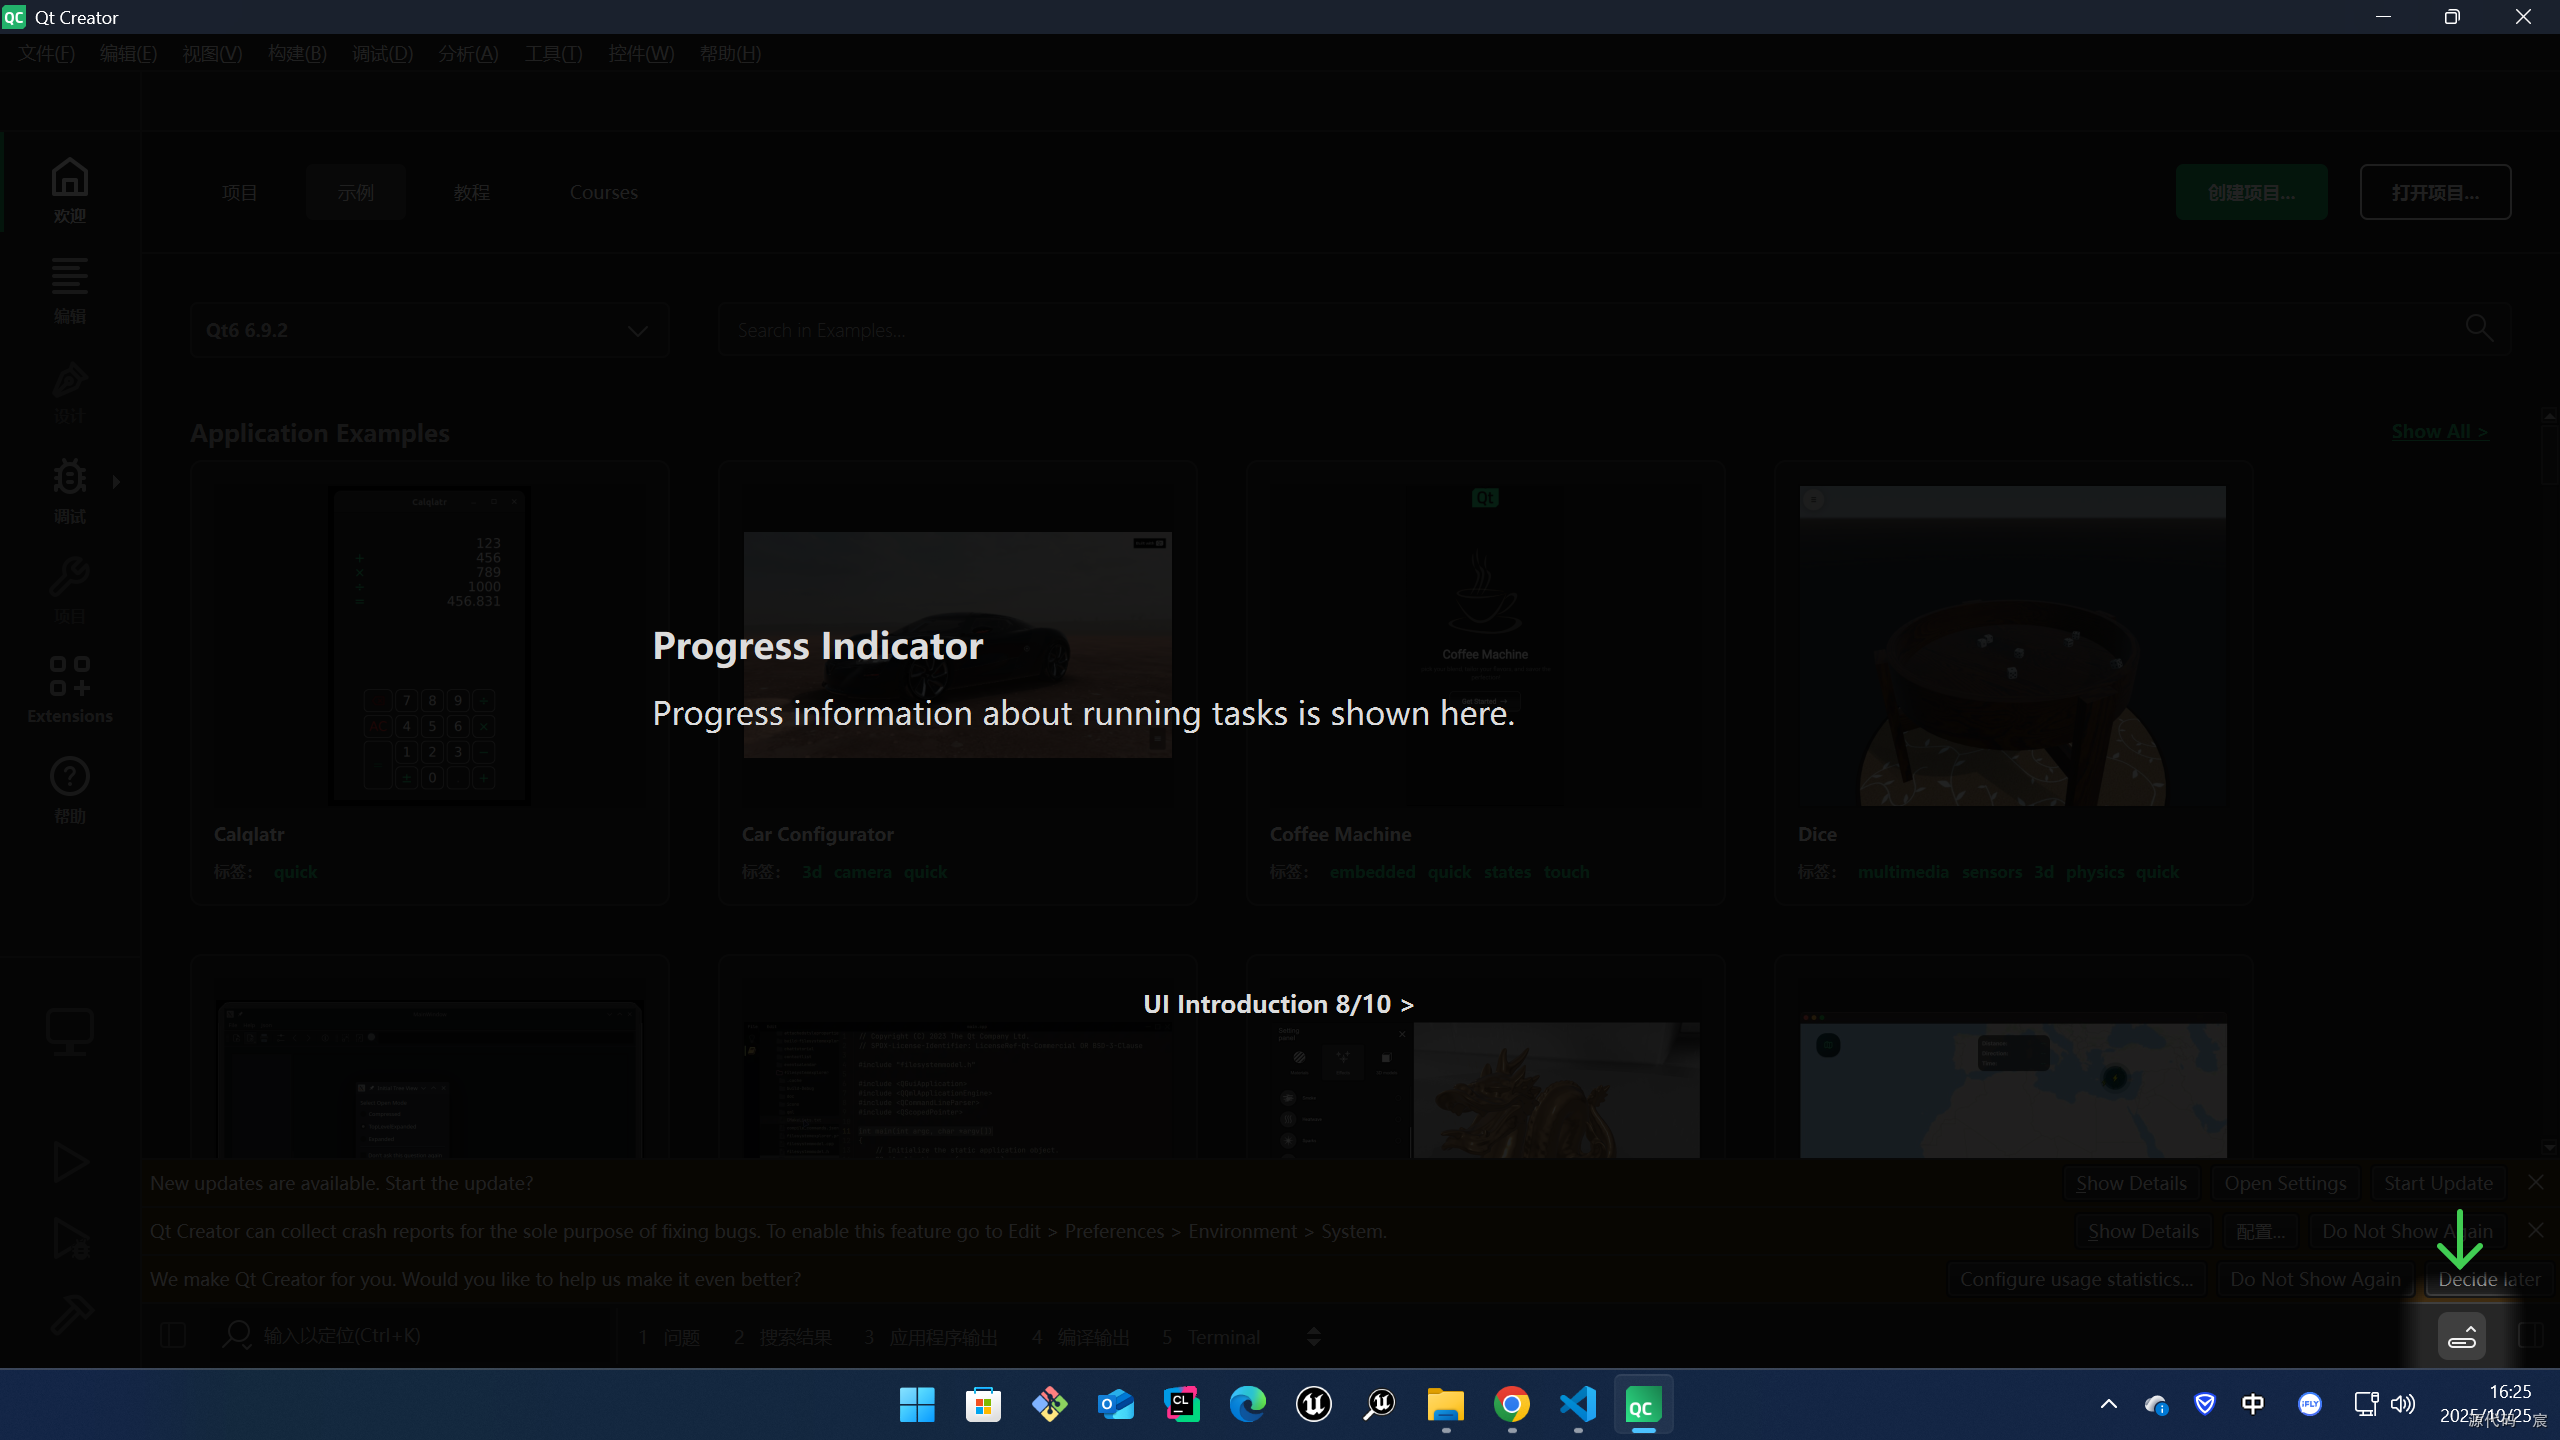Toggle the left sidebar button
The image size is (2560, 1440).
point(173,1336)
